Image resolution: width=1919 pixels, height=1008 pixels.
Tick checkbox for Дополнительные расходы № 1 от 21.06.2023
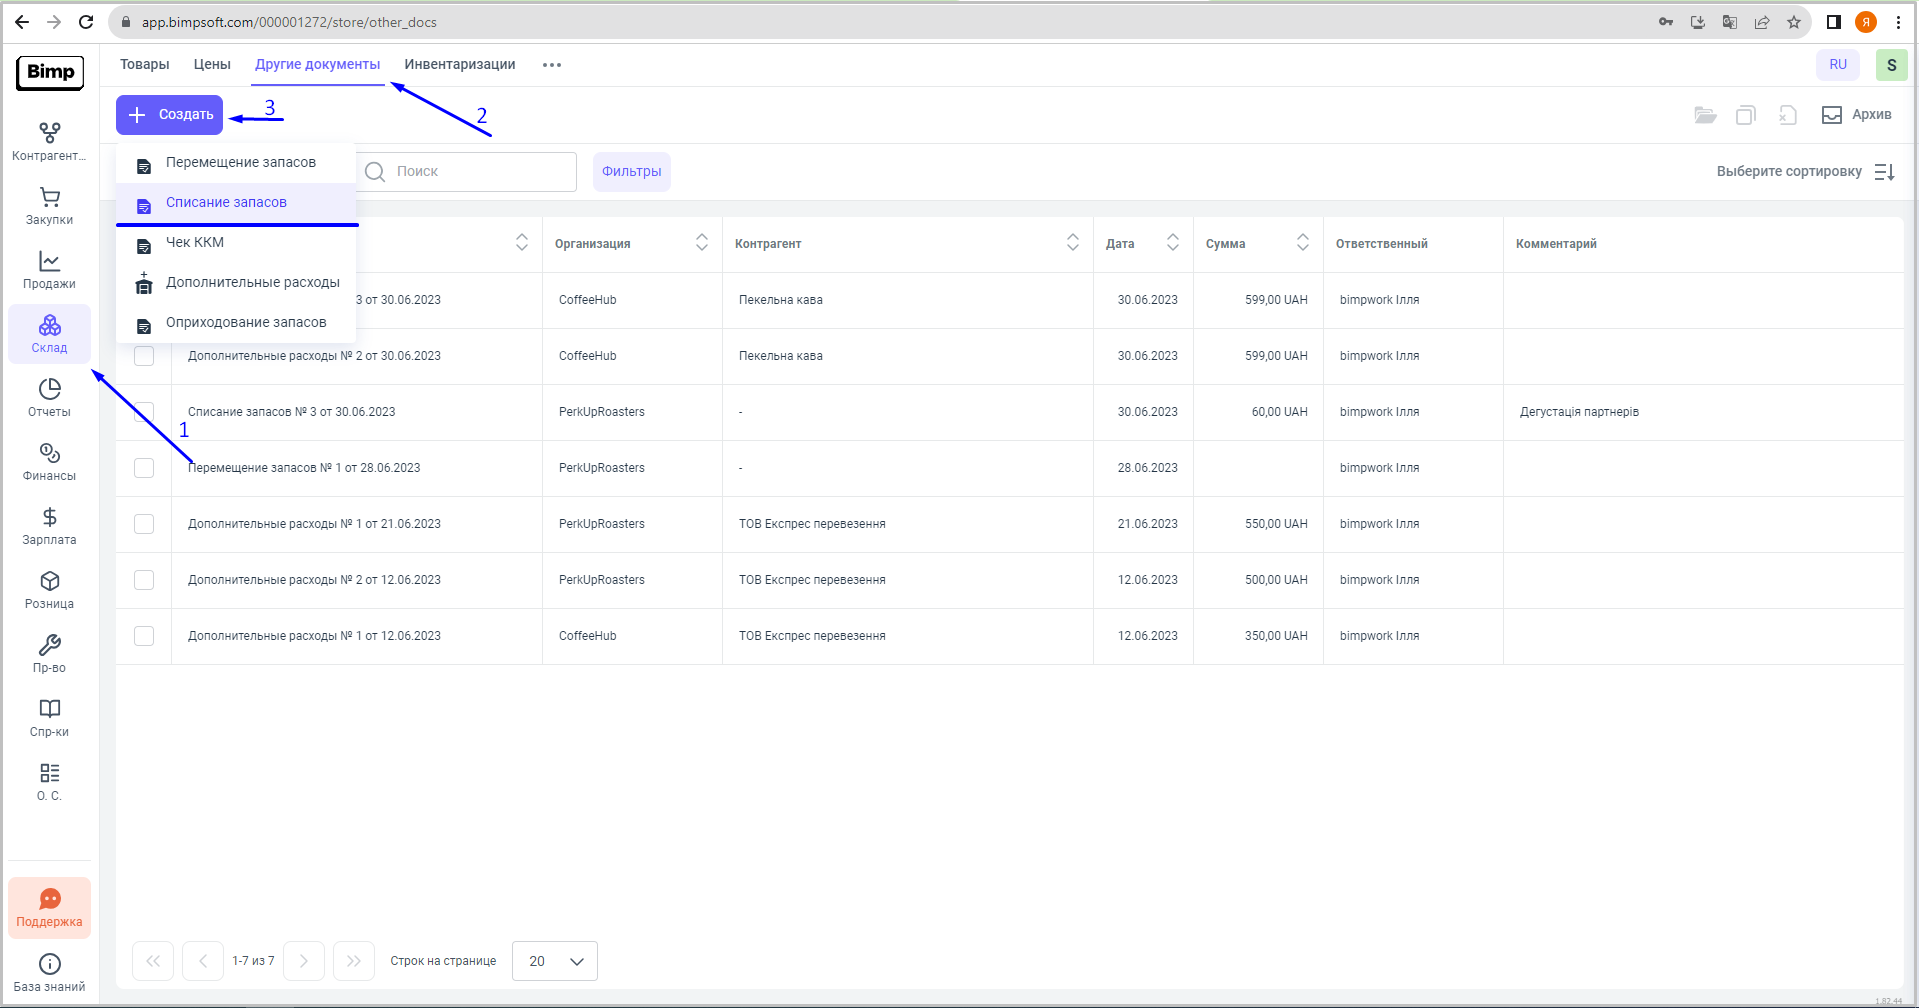pyautogui.click(x=144, y=524)
